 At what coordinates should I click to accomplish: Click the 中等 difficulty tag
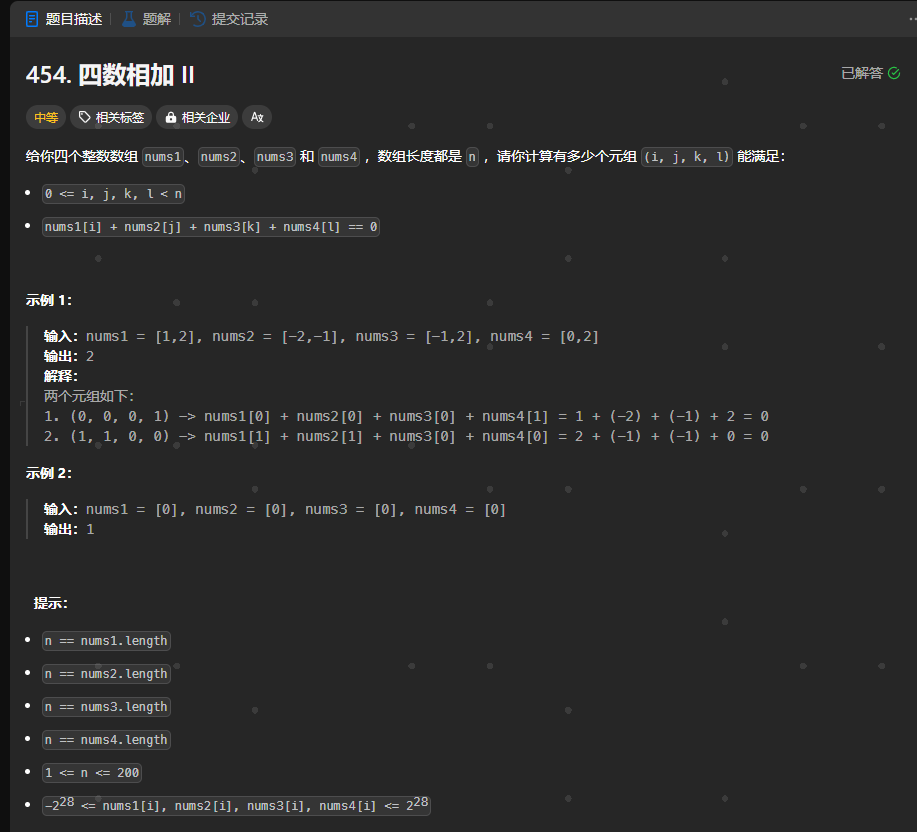pos(46,118)
